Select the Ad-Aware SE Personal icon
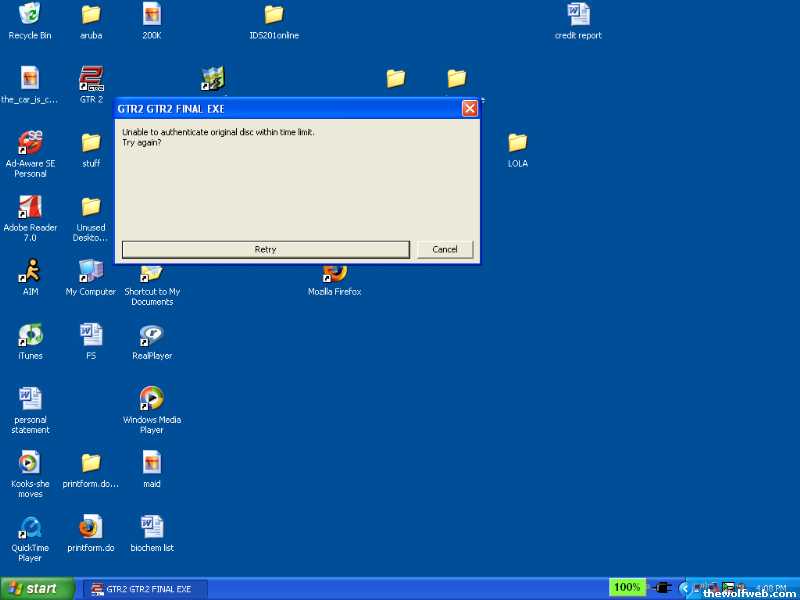The image size is (800, 600). (x=30, y=143)
